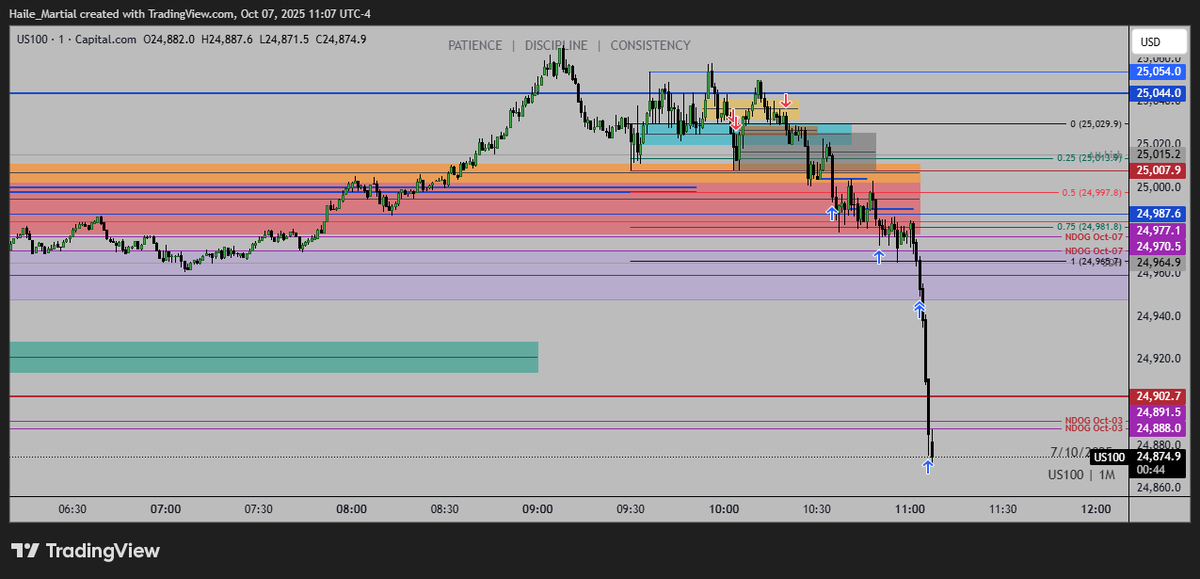This screenshot has width=1200, height=579.
Task: Click the 24,902.7 red price label
Action: pyautogui.click(x=1158, y=396)
